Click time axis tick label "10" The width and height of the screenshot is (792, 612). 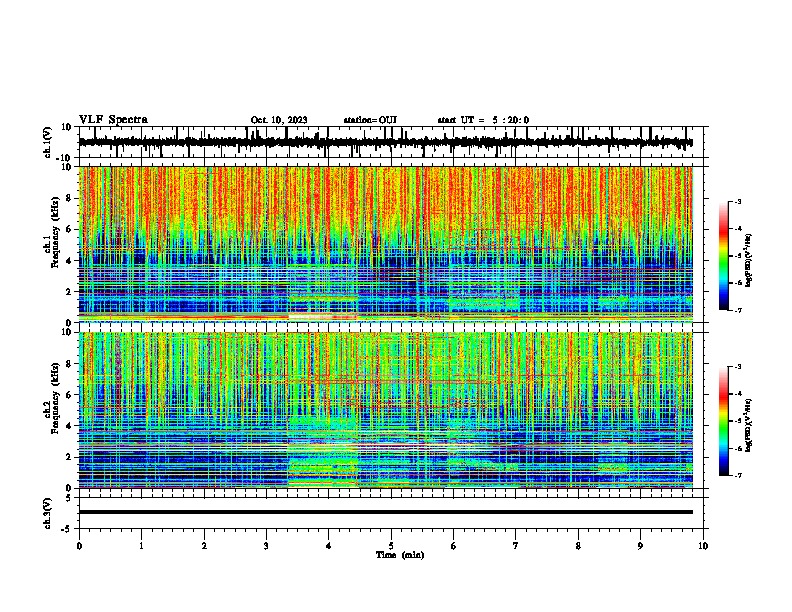tap(703, 546)
